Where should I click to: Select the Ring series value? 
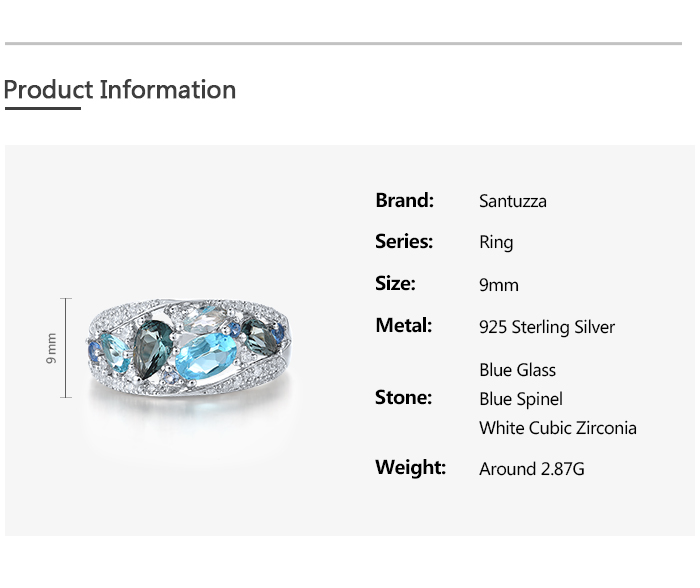[496, 243]
